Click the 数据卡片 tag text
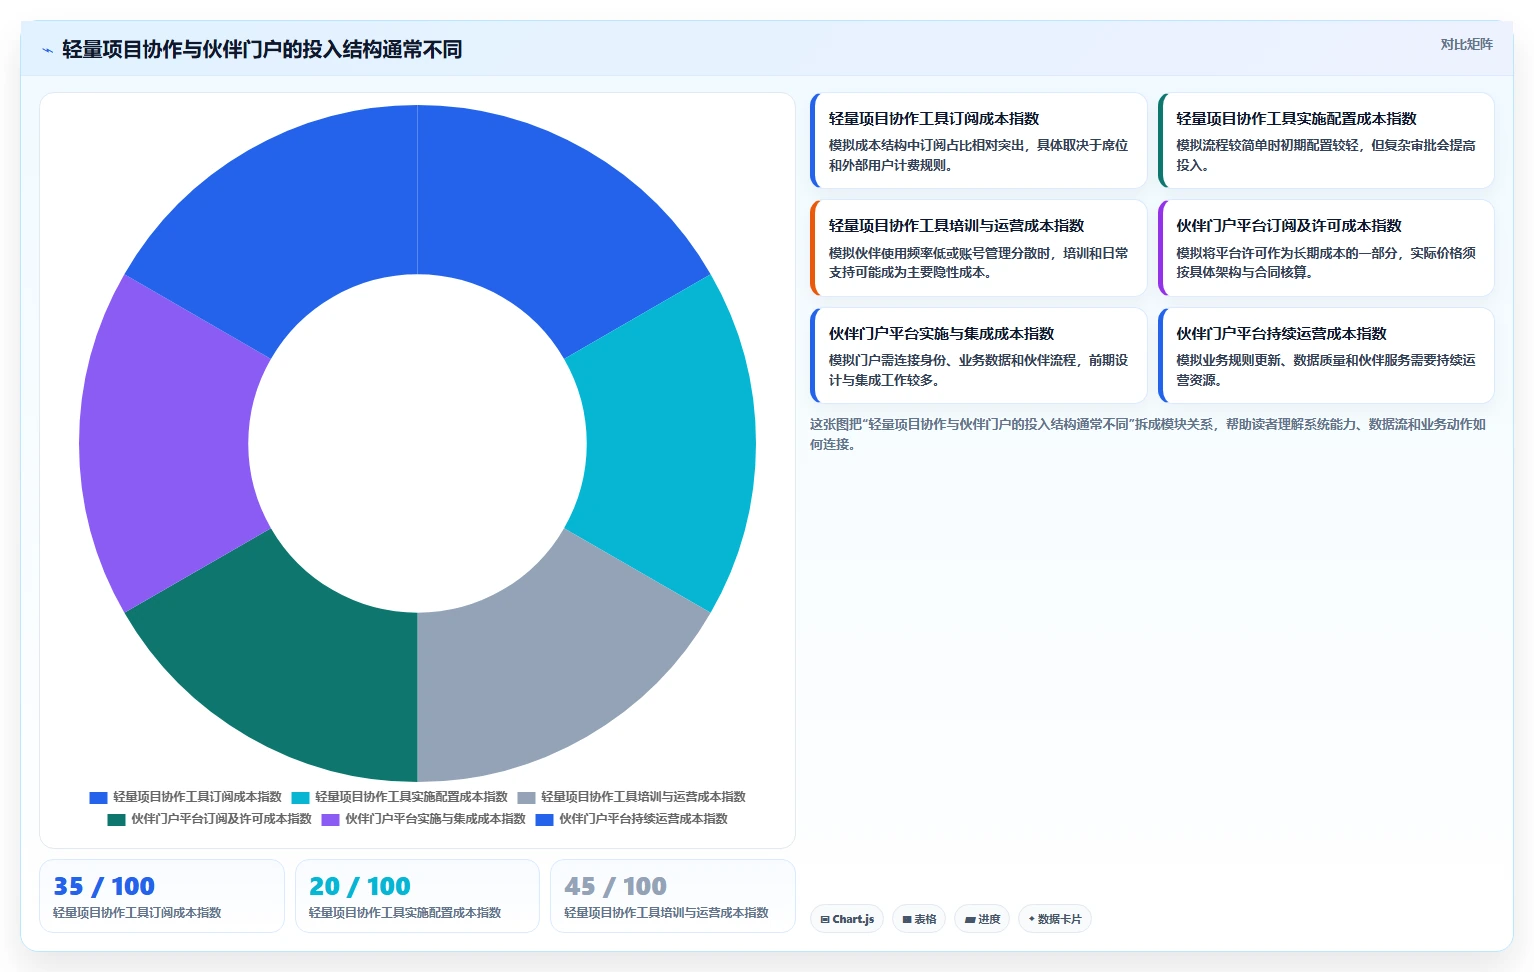This screenshot has height=972, width=1534. coord(1060,919)
